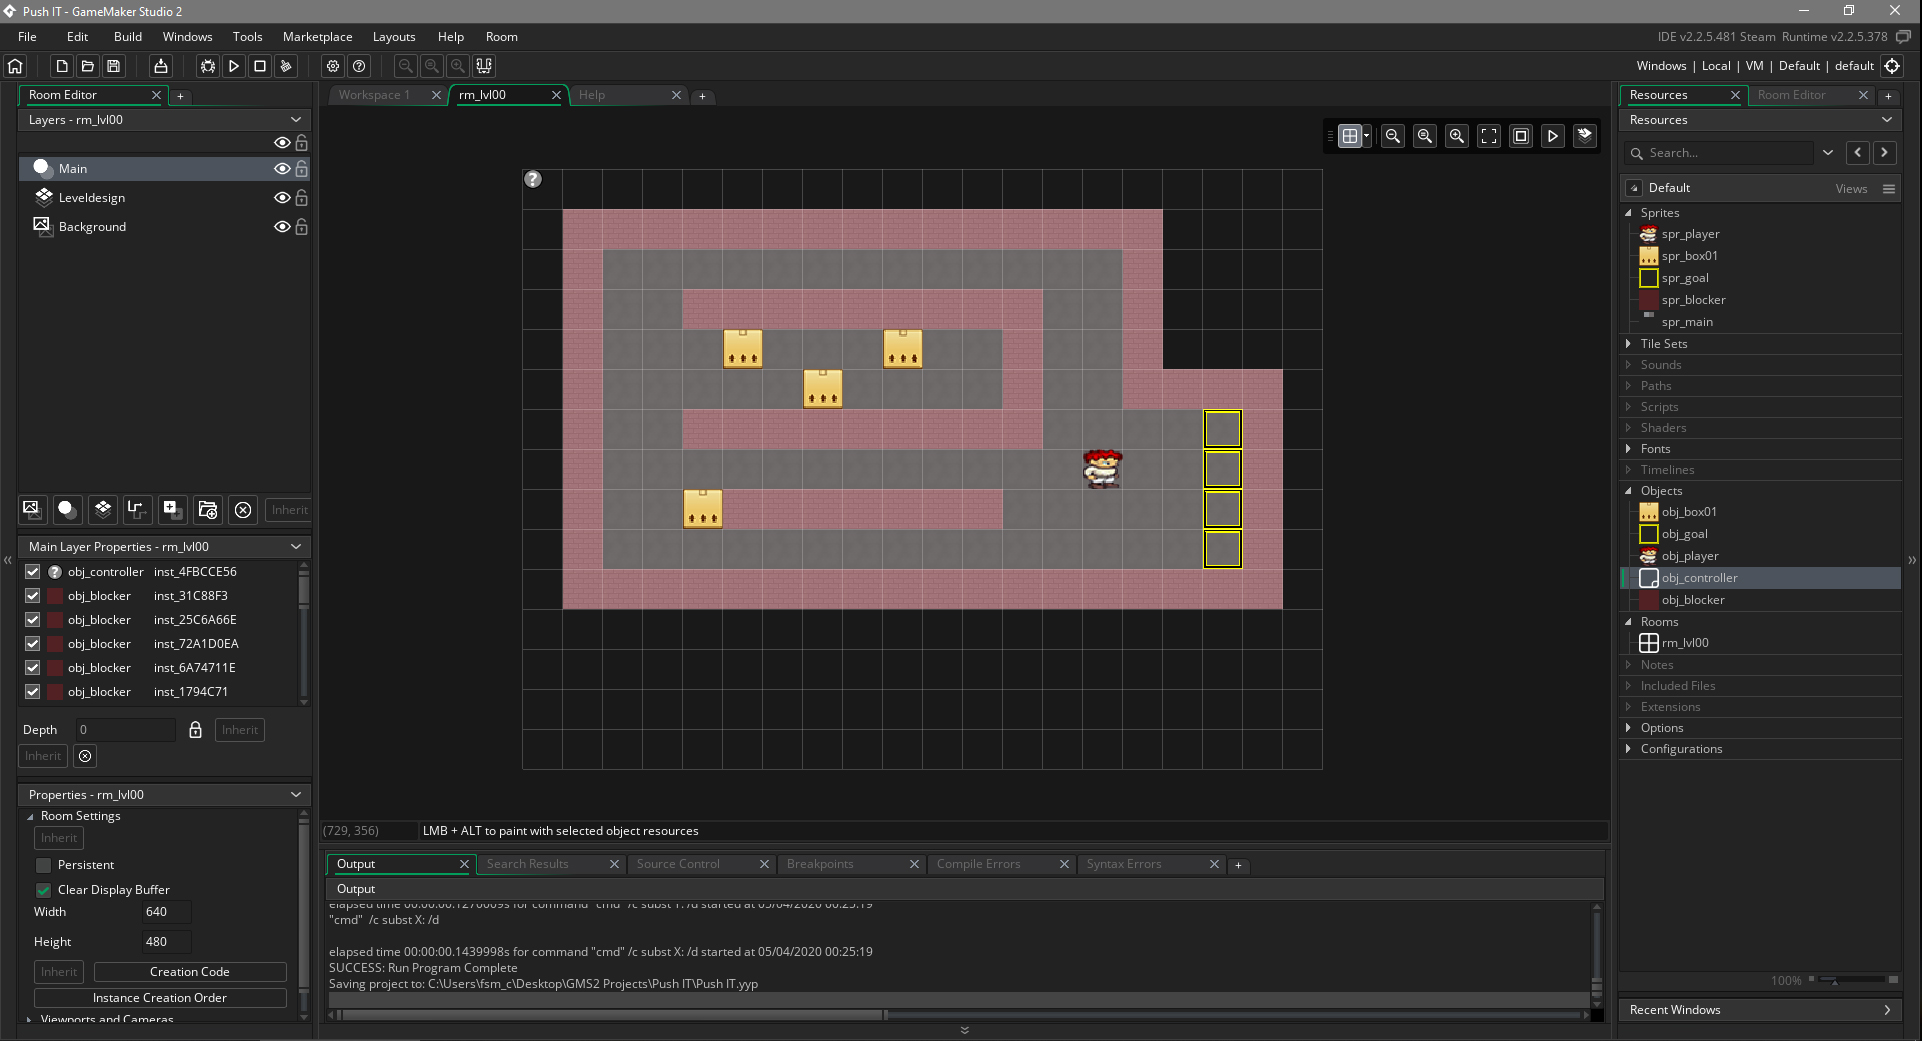Open Game Options gear icon

(333, 66)
